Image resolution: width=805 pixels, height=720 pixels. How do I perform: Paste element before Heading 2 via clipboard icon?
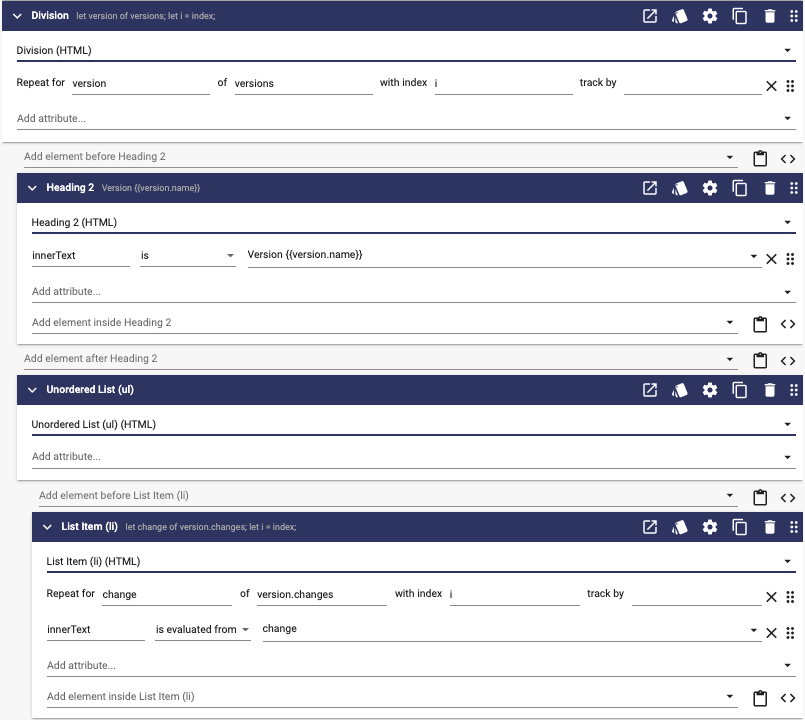tap(760, 158)
